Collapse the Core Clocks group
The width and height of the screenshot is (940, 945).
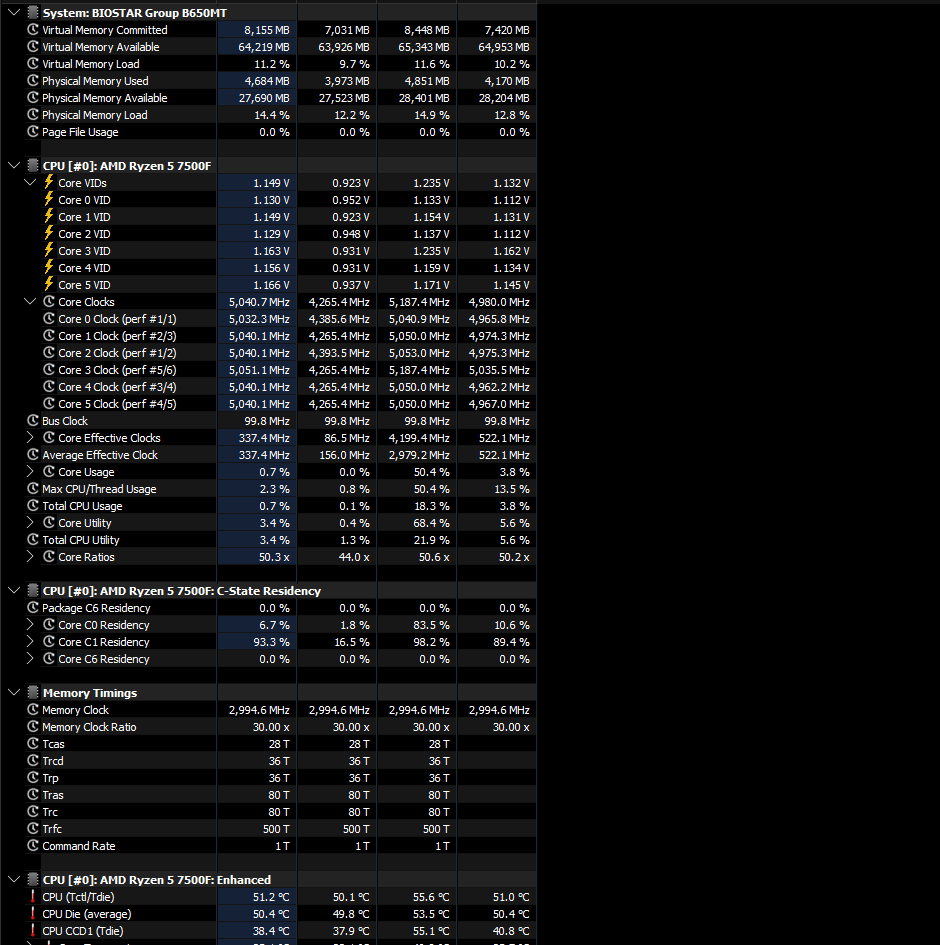pyautogui.click(x=30, y=302)
